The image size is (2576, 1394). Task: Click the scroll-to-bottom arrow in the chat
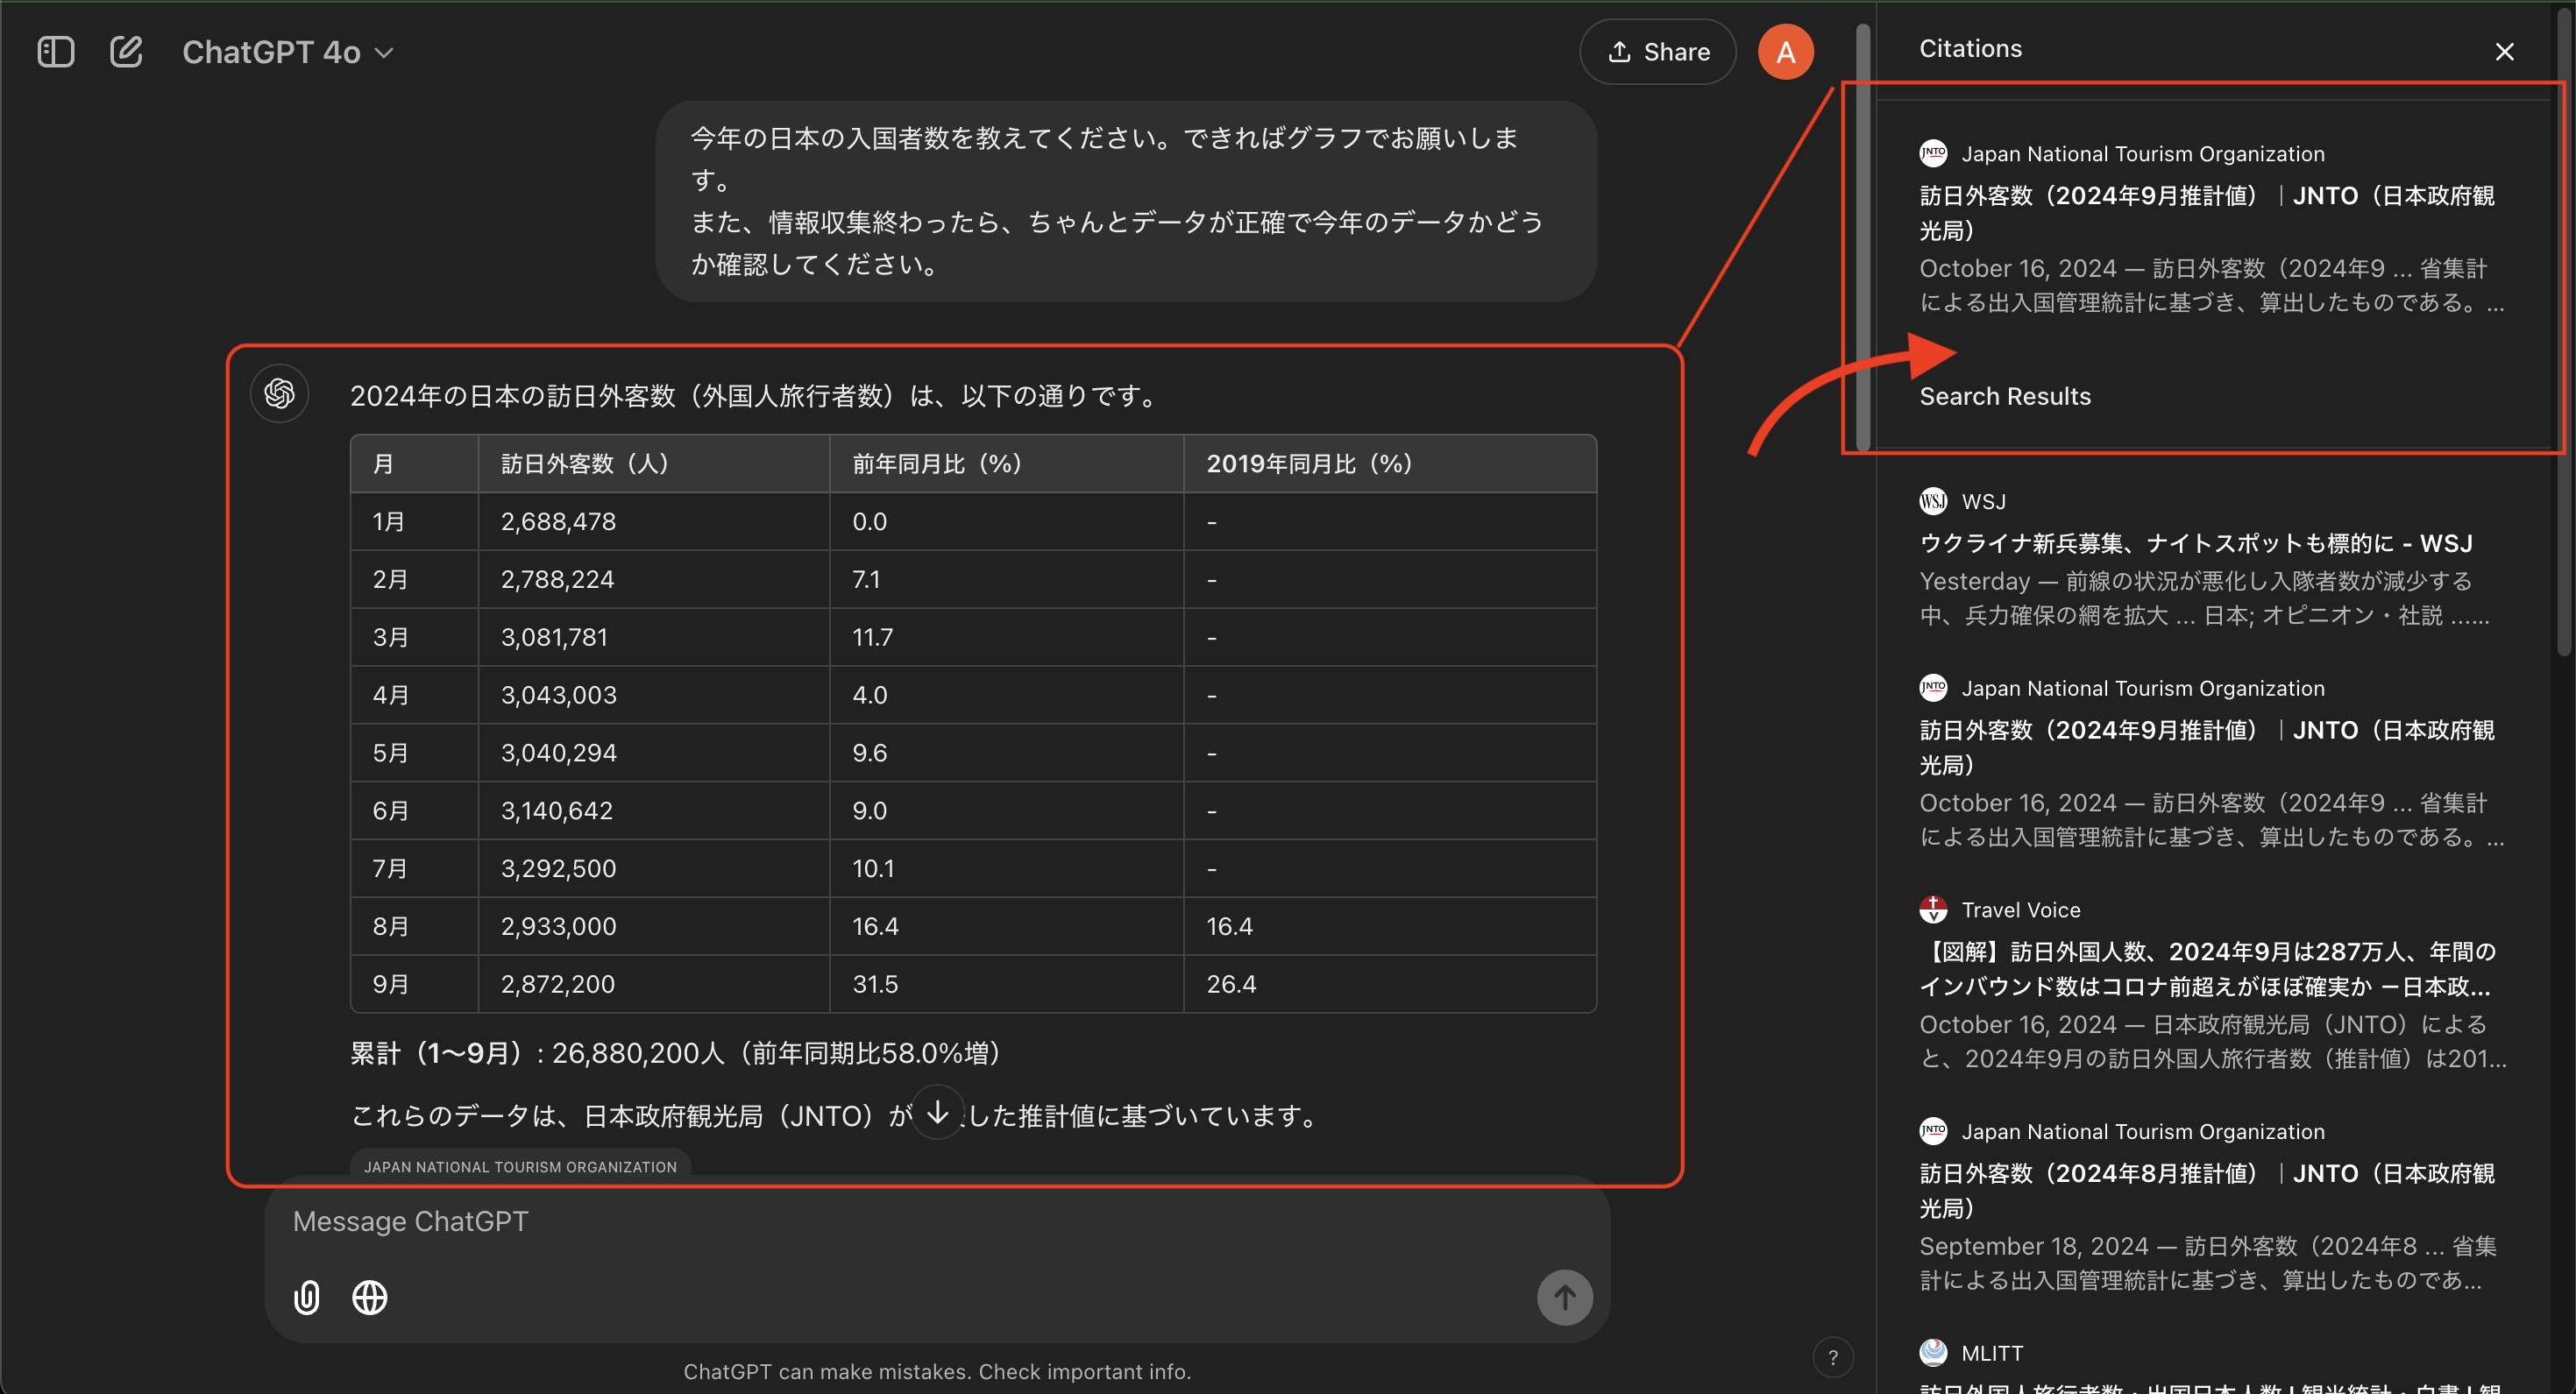point(937,1113)
